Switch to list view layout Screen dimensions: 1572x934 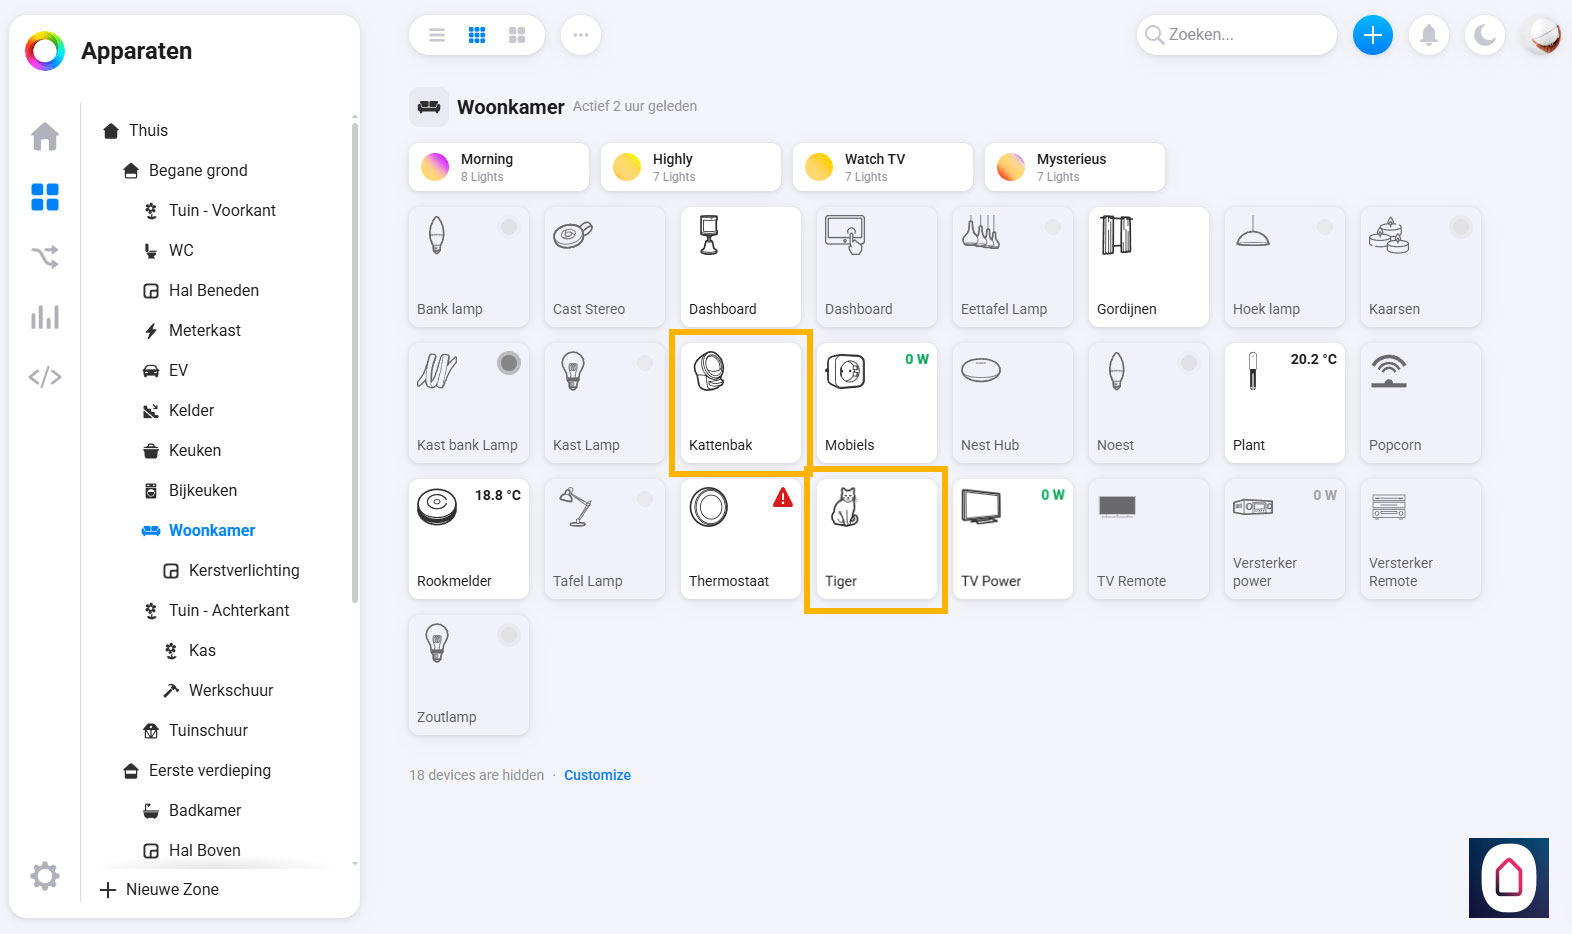point(437,35)
